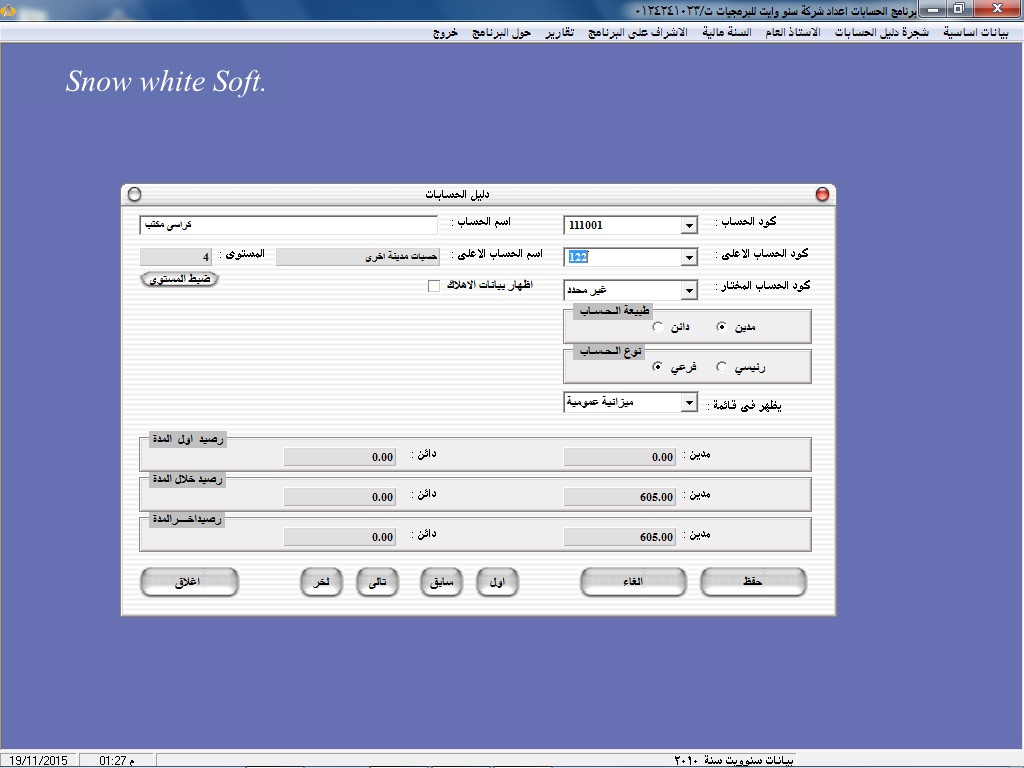The width and height of the screenshot is (1024, 768).
Task: Expand the كود الحساب الاعلى dropdown
Action: [x=688, y=258]
